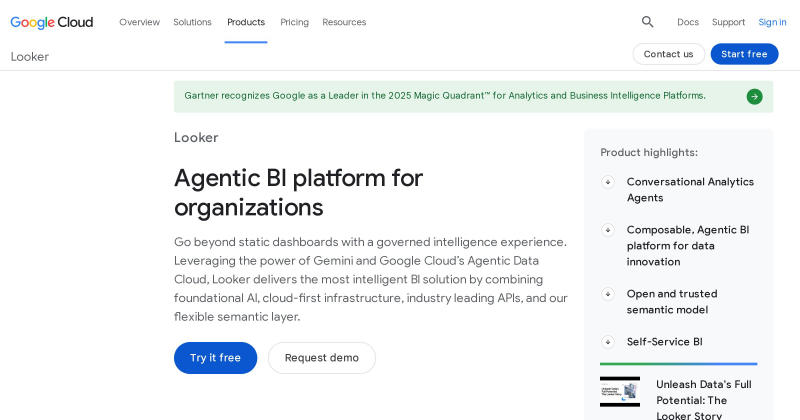Expand Self-Service BI highlight arrow
This screenshot has height=420, width=800.
pos(608,342)
